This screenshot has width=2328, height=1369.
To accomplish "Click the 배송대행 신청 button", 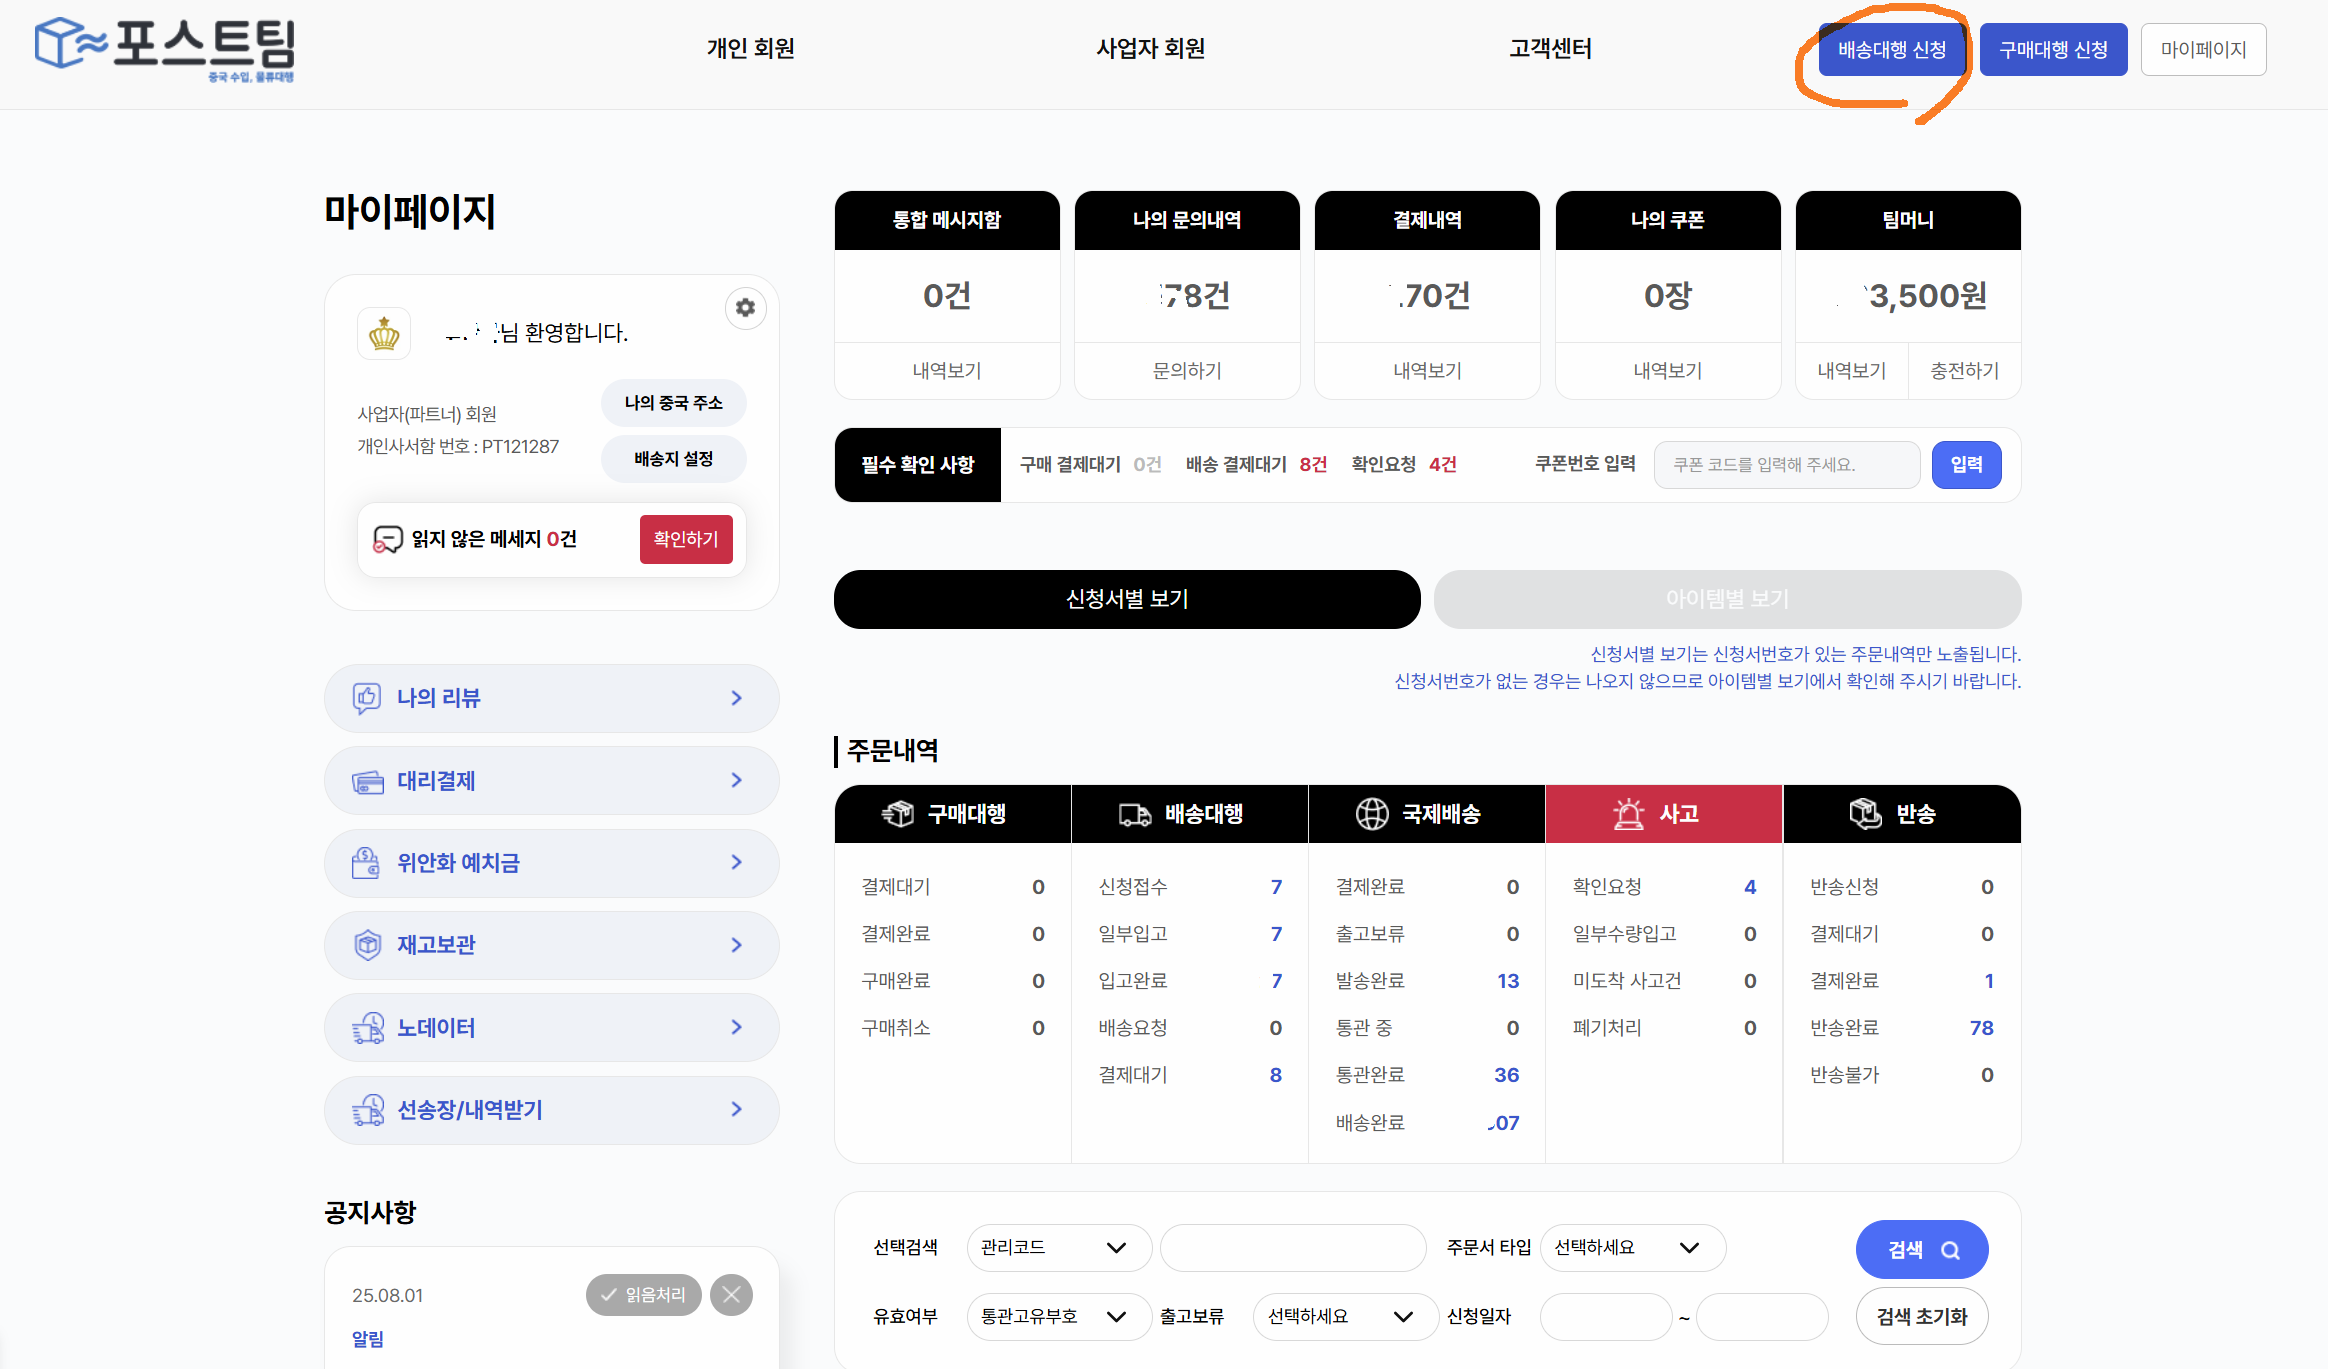I will 1891,50.
